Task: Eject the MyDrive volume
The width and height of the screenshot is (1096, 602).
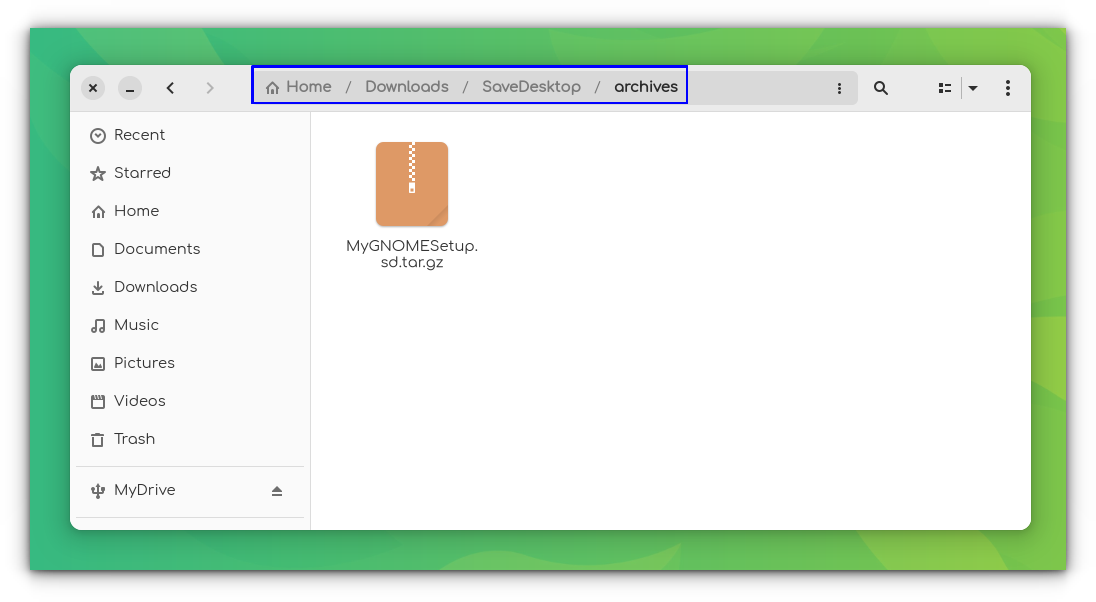Action: 277,490
